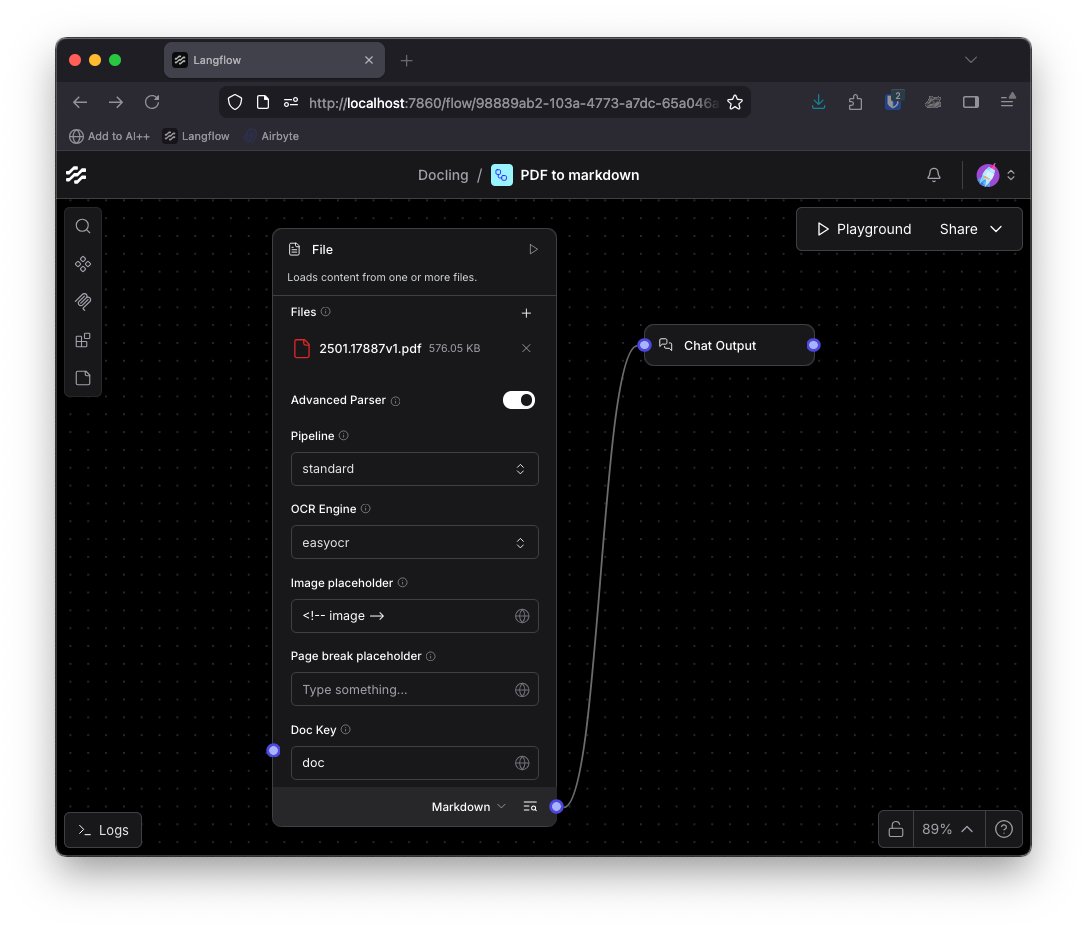Expand the Markdown output selector
Screen dimensions: 1087x930
click(x=469, y=807)
